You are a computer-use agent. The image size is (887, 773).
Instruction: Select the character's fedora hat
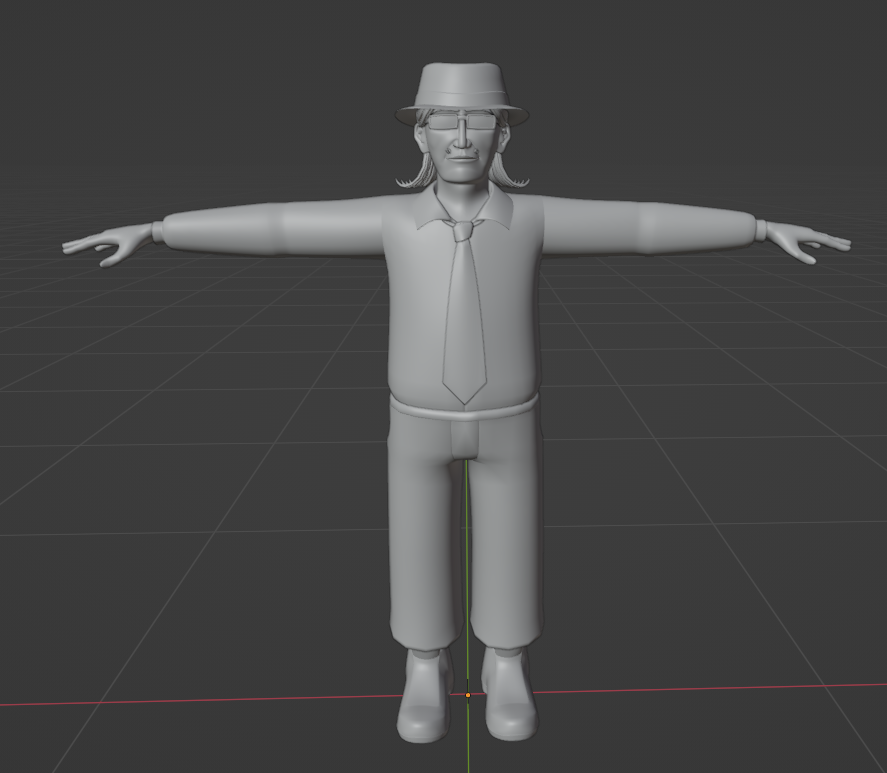461,86
